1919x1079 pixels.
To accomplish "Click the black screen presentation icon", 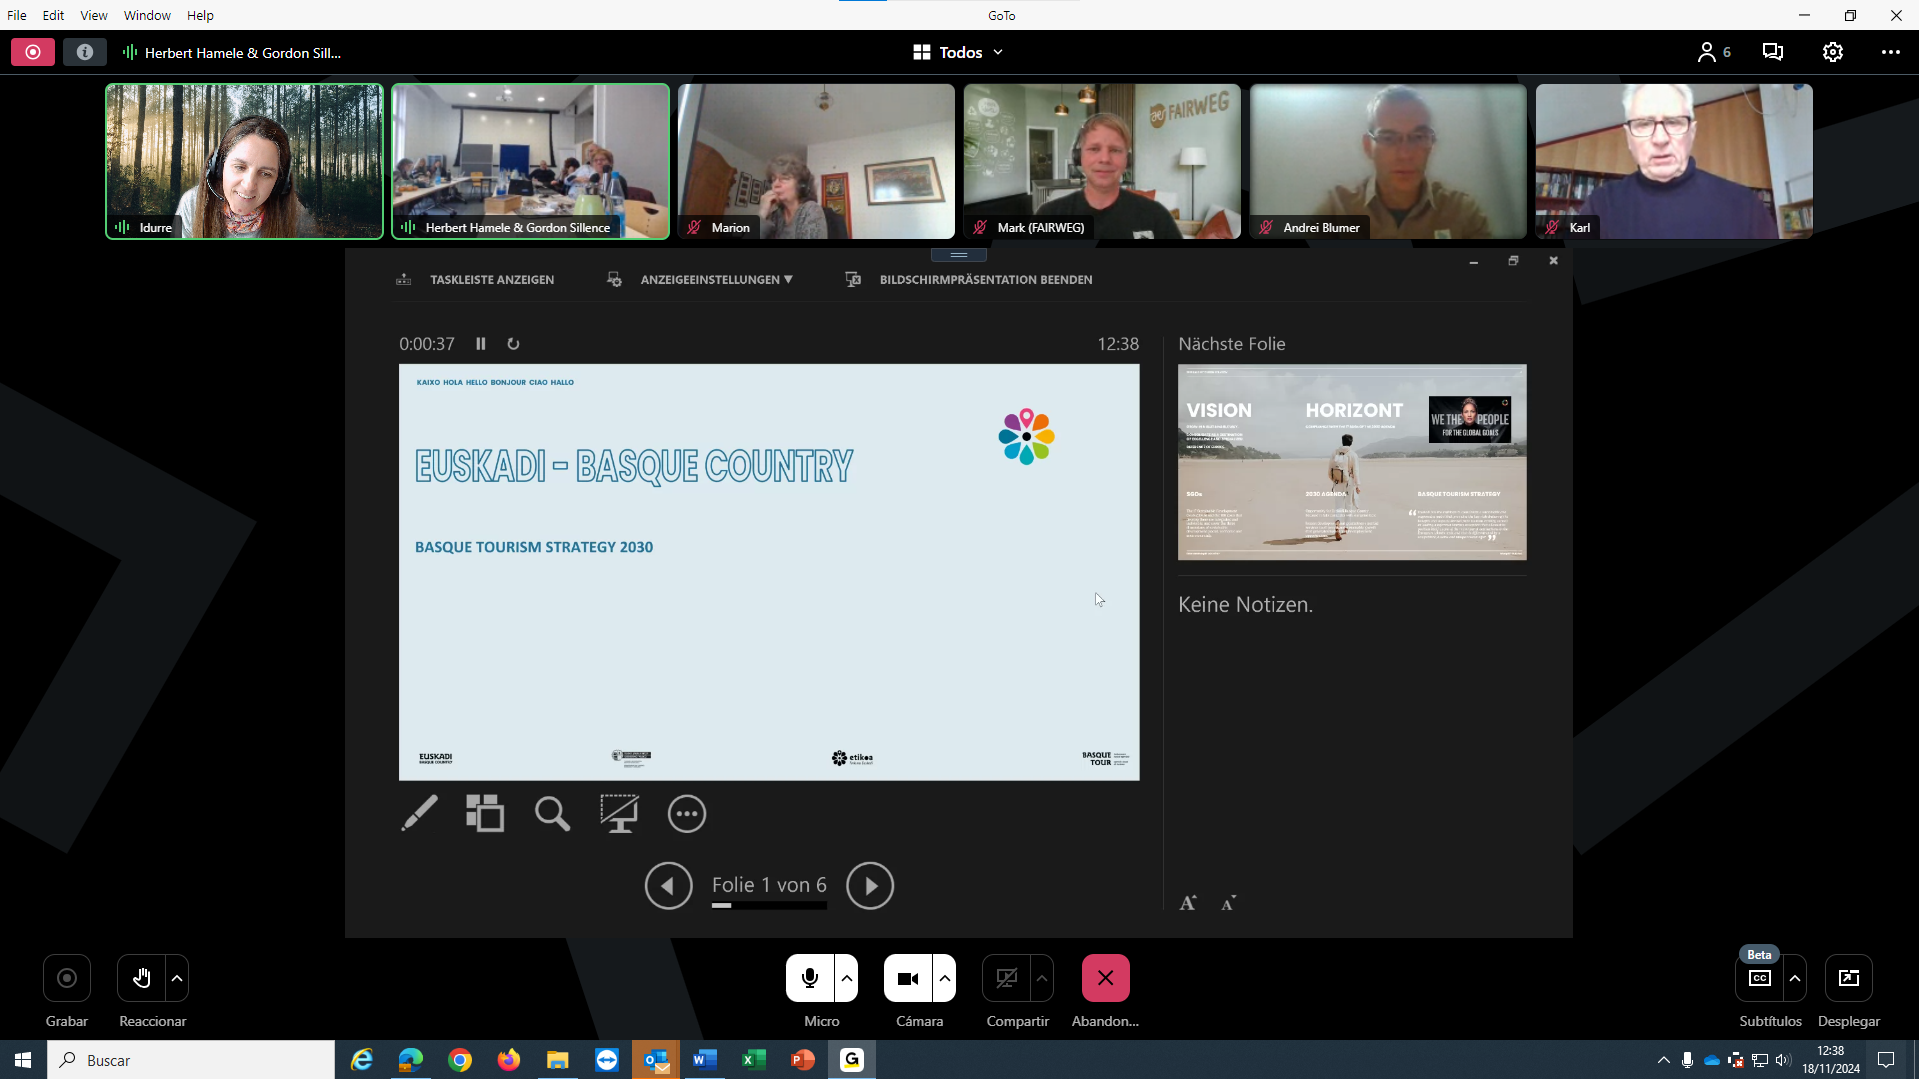I will click(619, 813).
